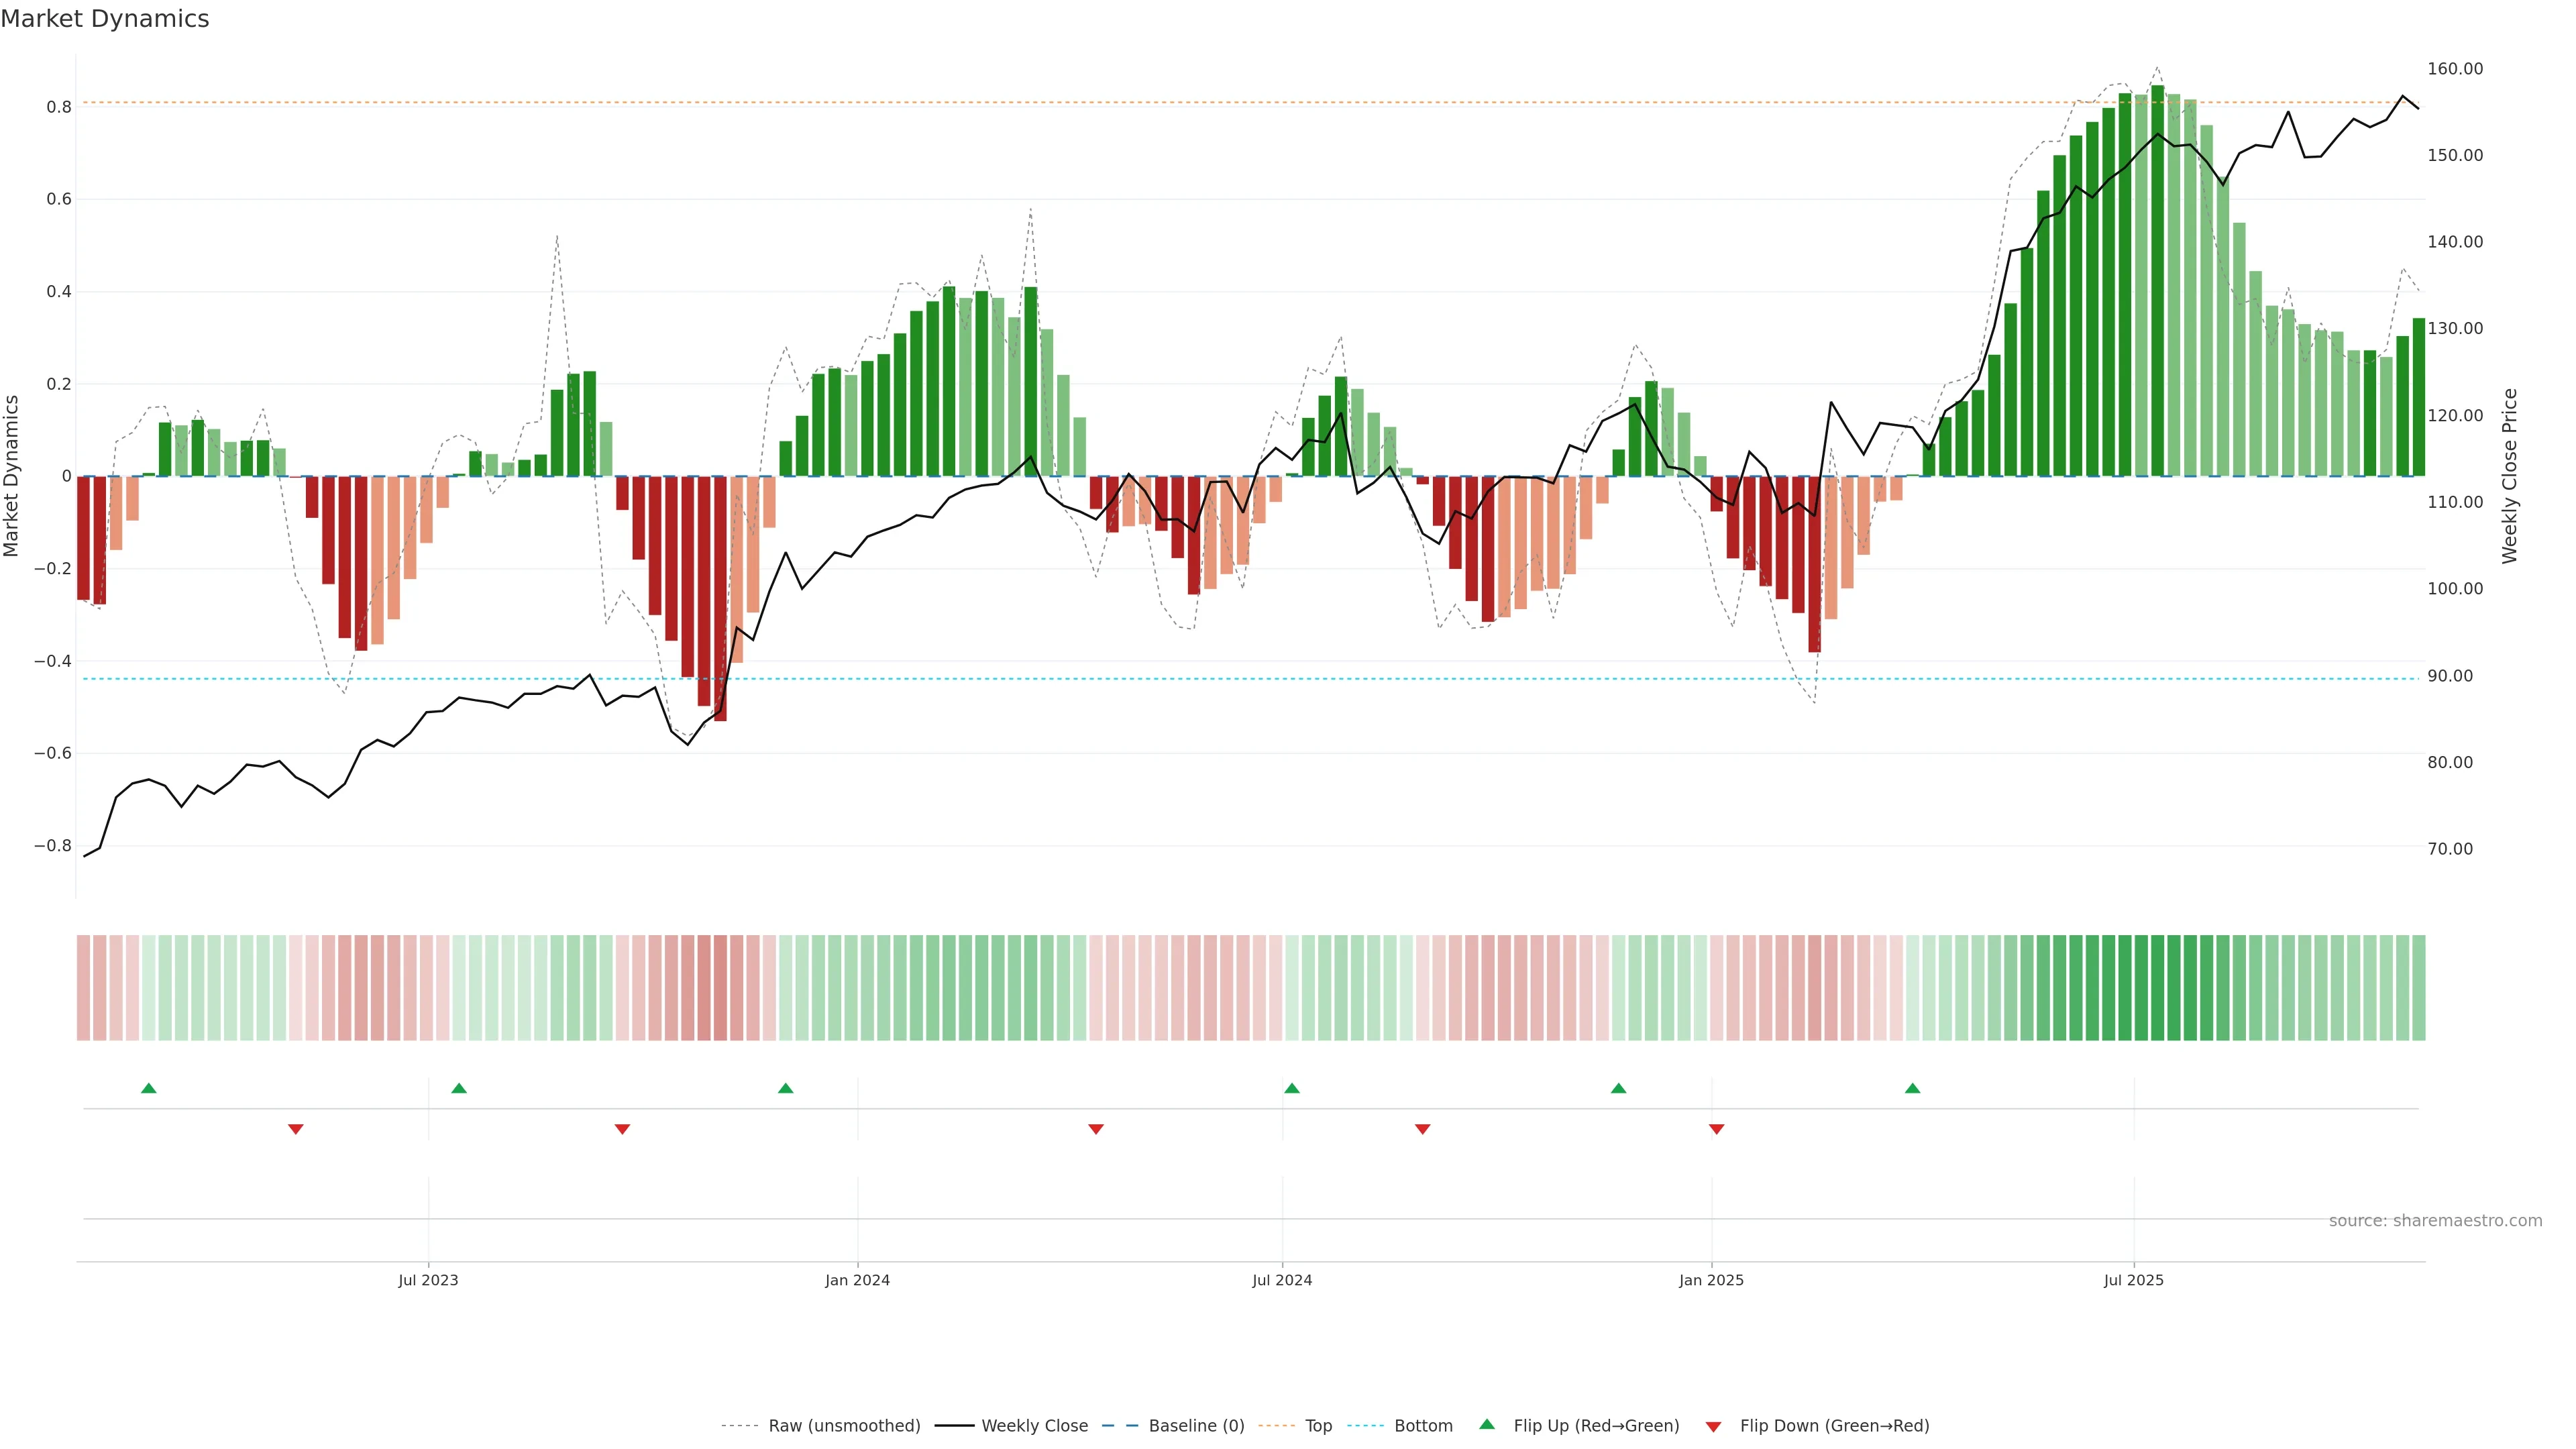Click the Flip Down marker at Jan 2025
This screenshot has height=1449, width=2576.
click(1716, 1129)
